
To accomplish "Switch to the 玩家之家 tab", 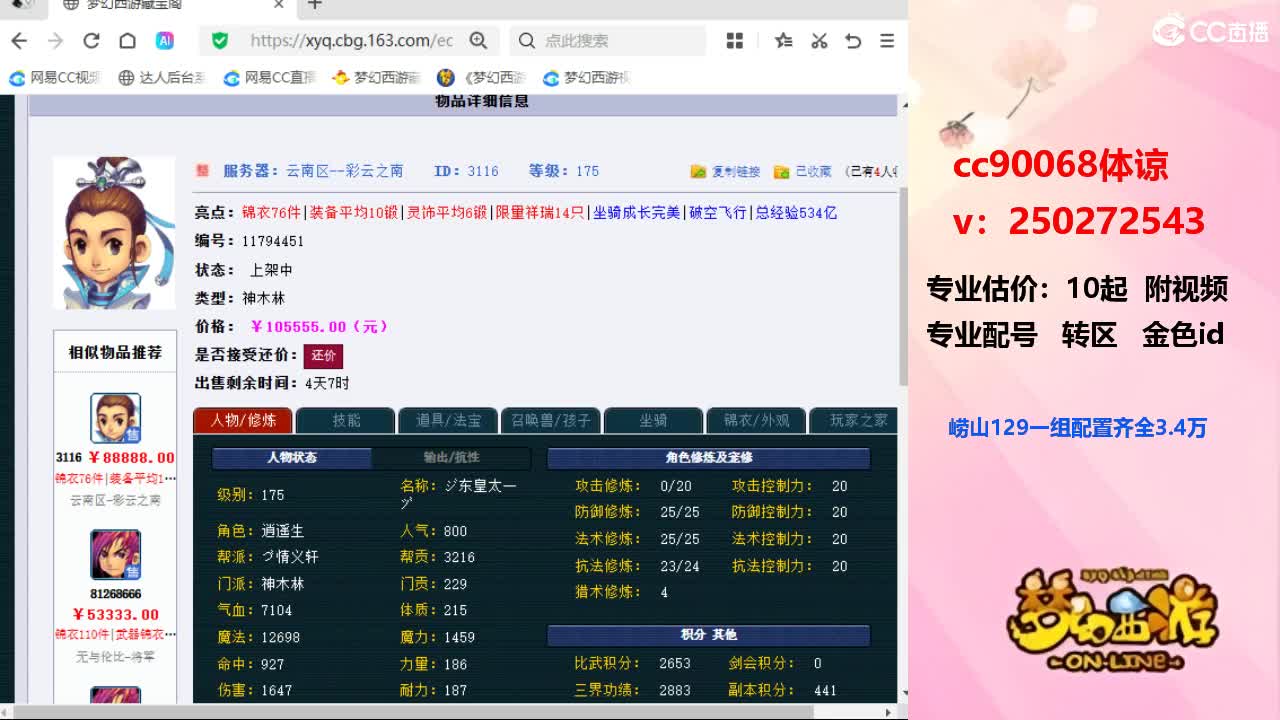I will point(854,421).
